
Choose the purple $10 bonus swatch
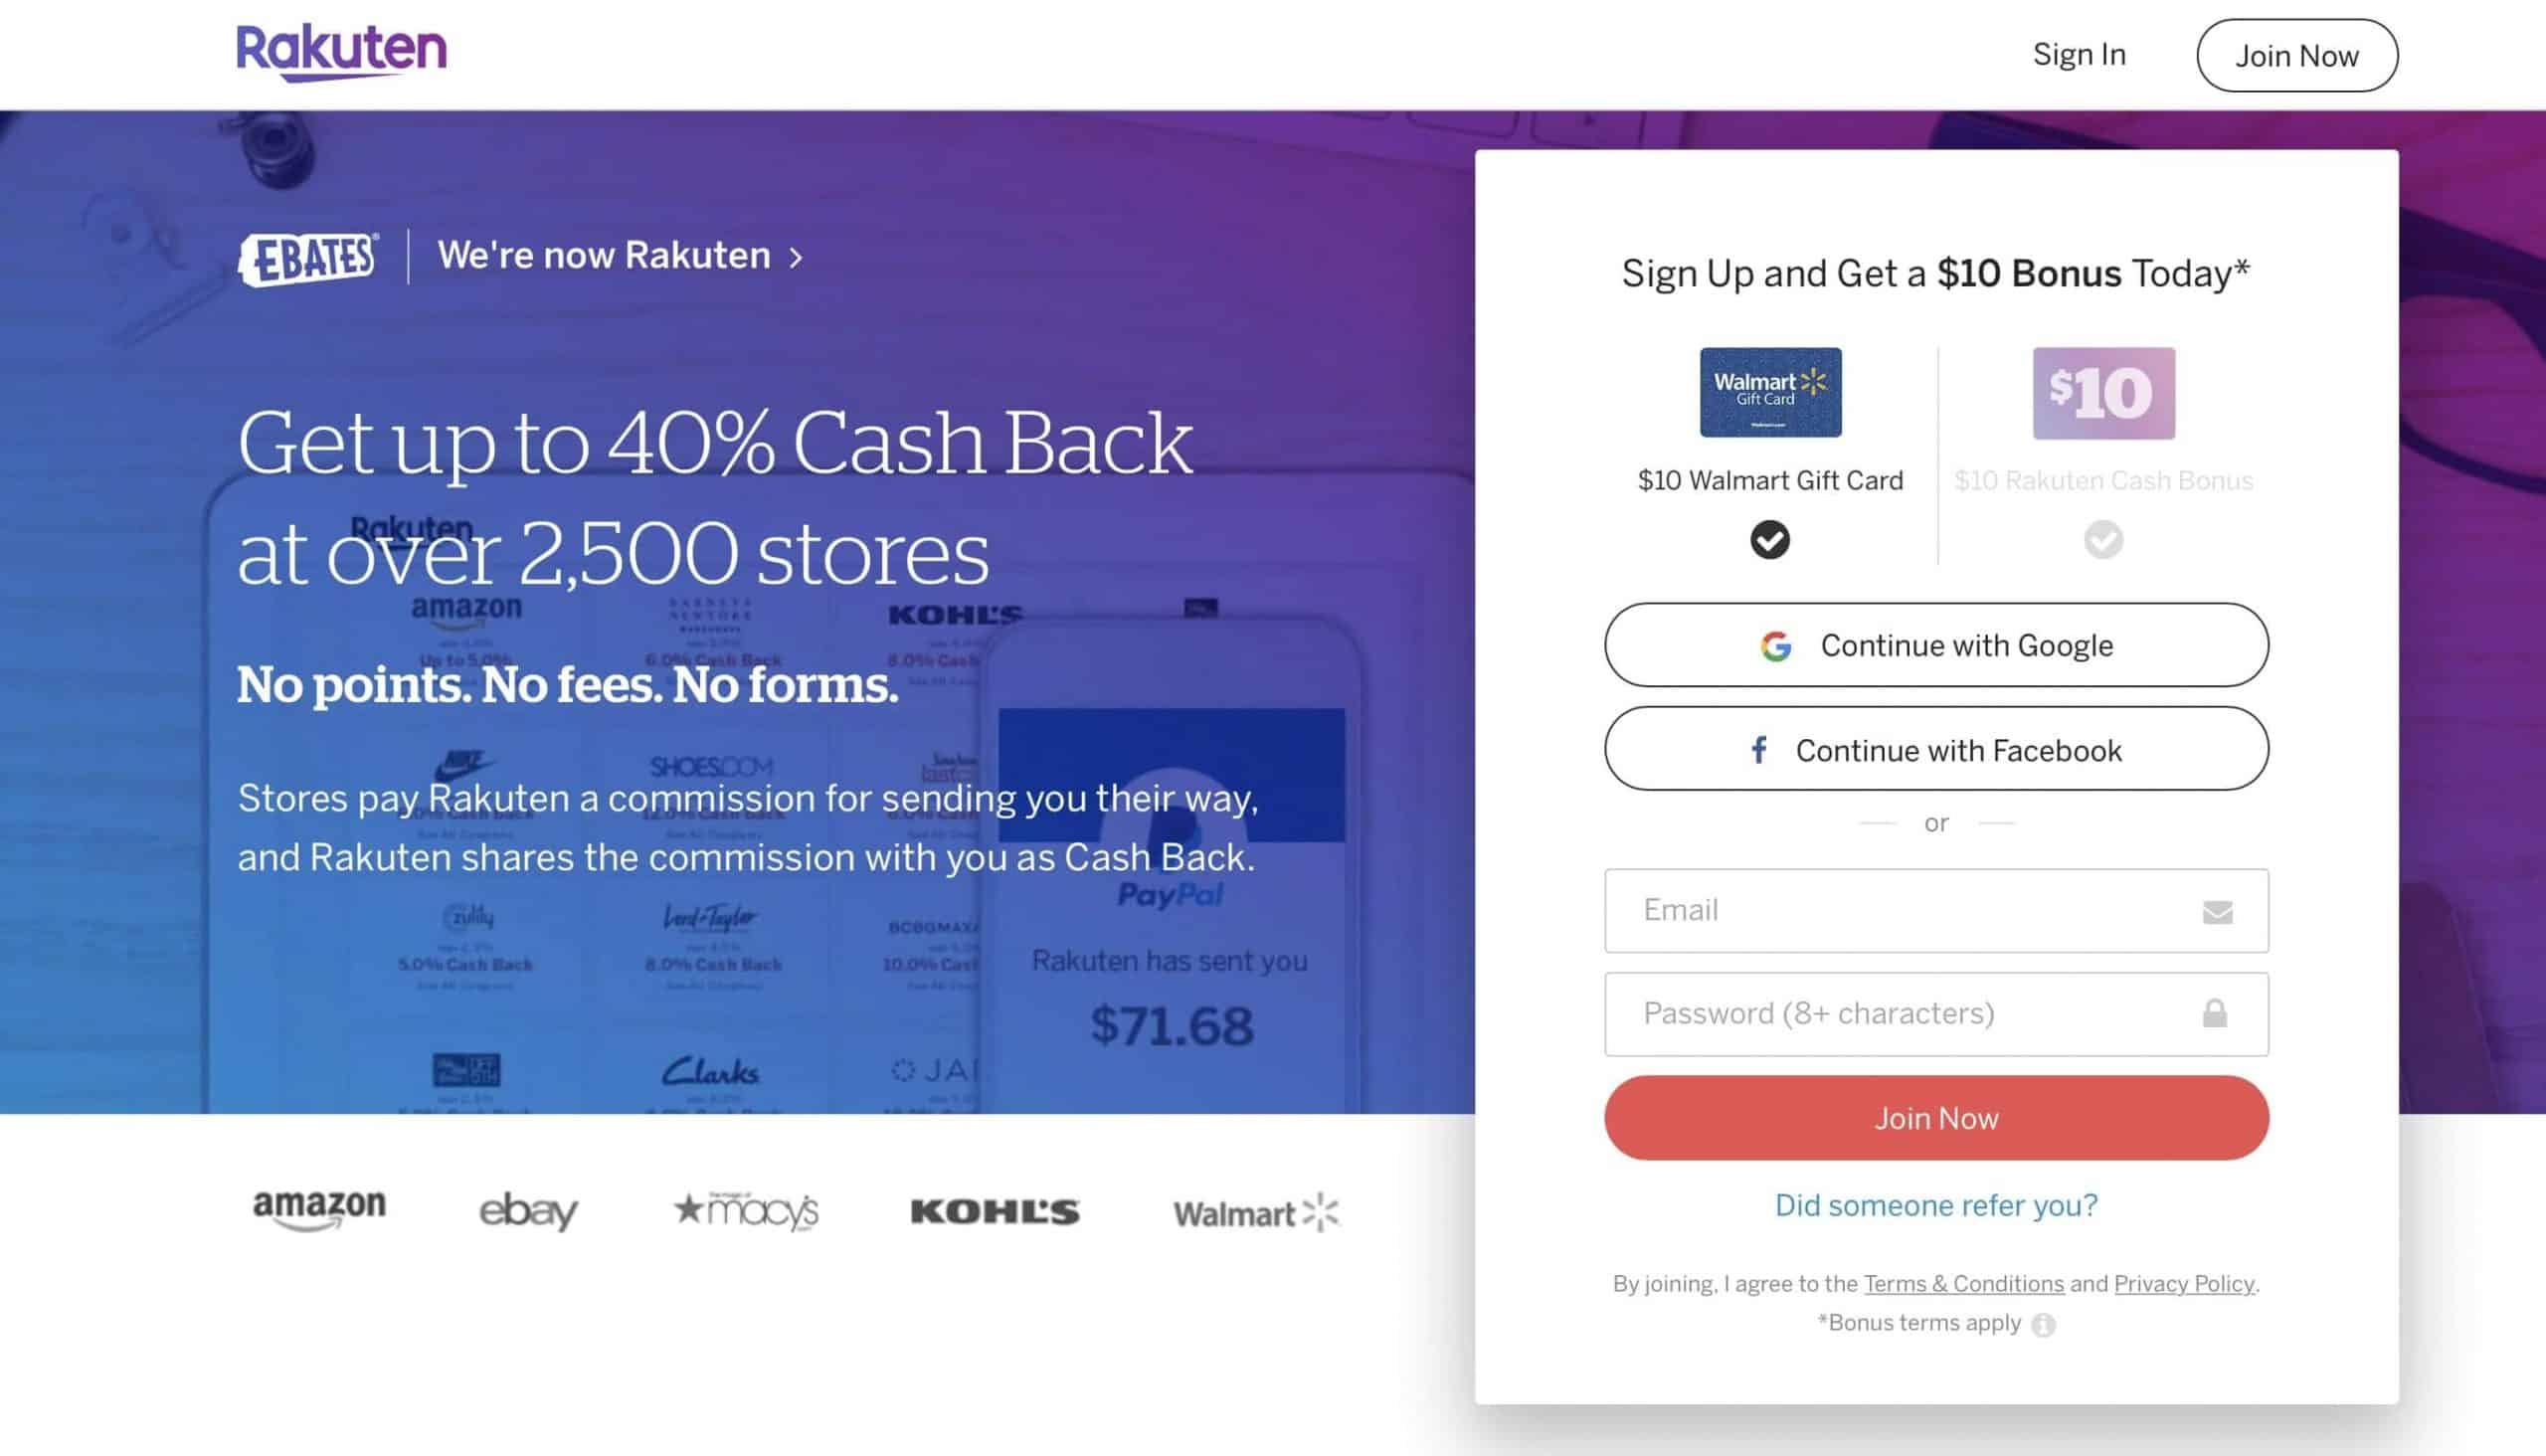coord(2103,393)
